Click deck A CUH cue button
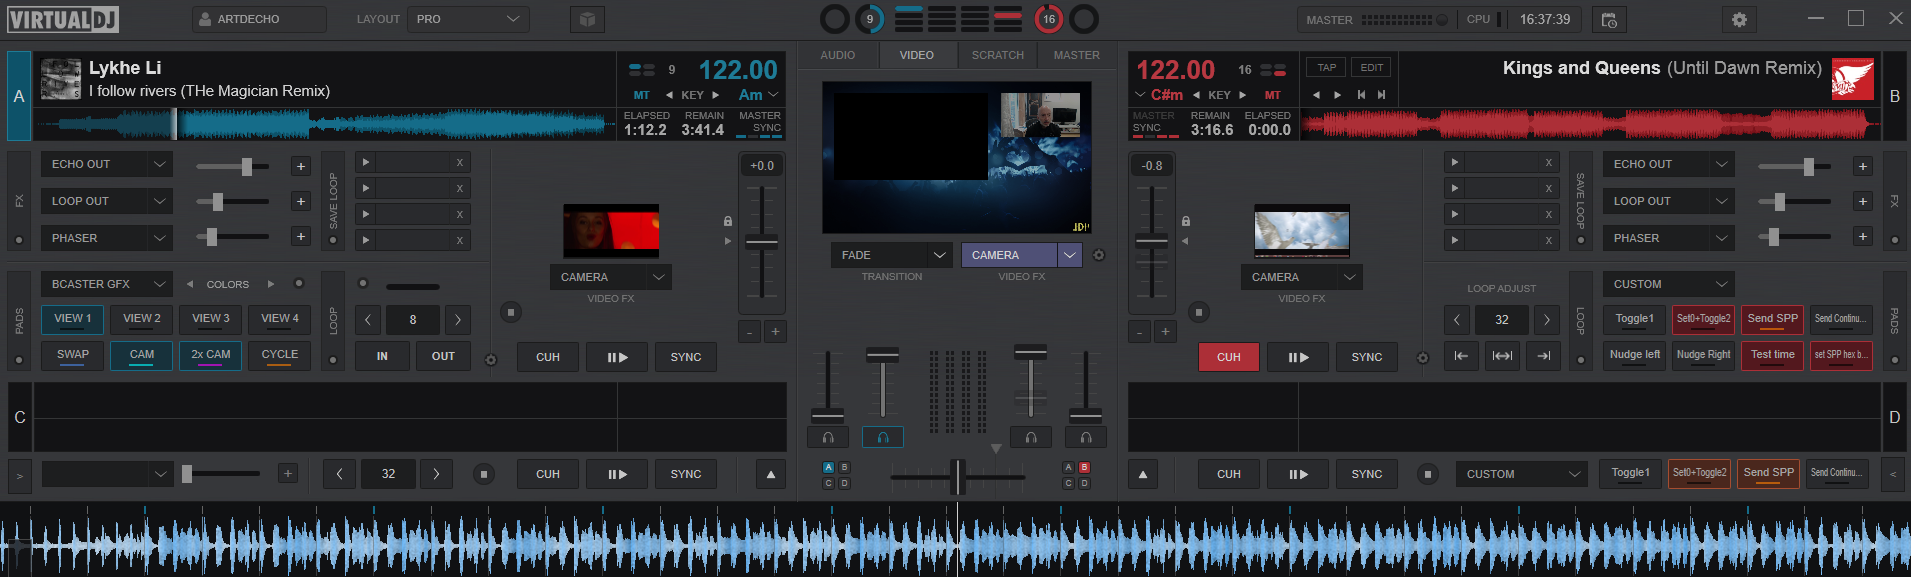Screen dimensions: 1911x577 point(548,357)
